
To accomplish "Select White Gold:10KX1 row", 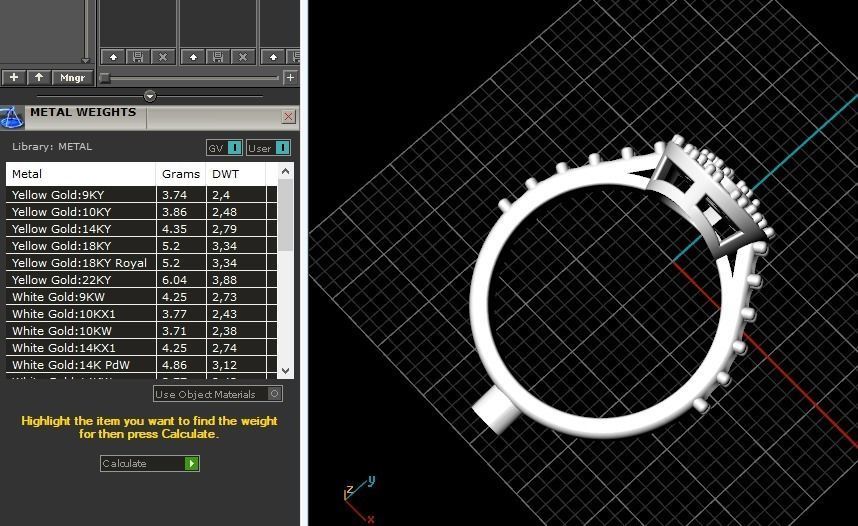I will pyautogui.click(x=142, y=314).
